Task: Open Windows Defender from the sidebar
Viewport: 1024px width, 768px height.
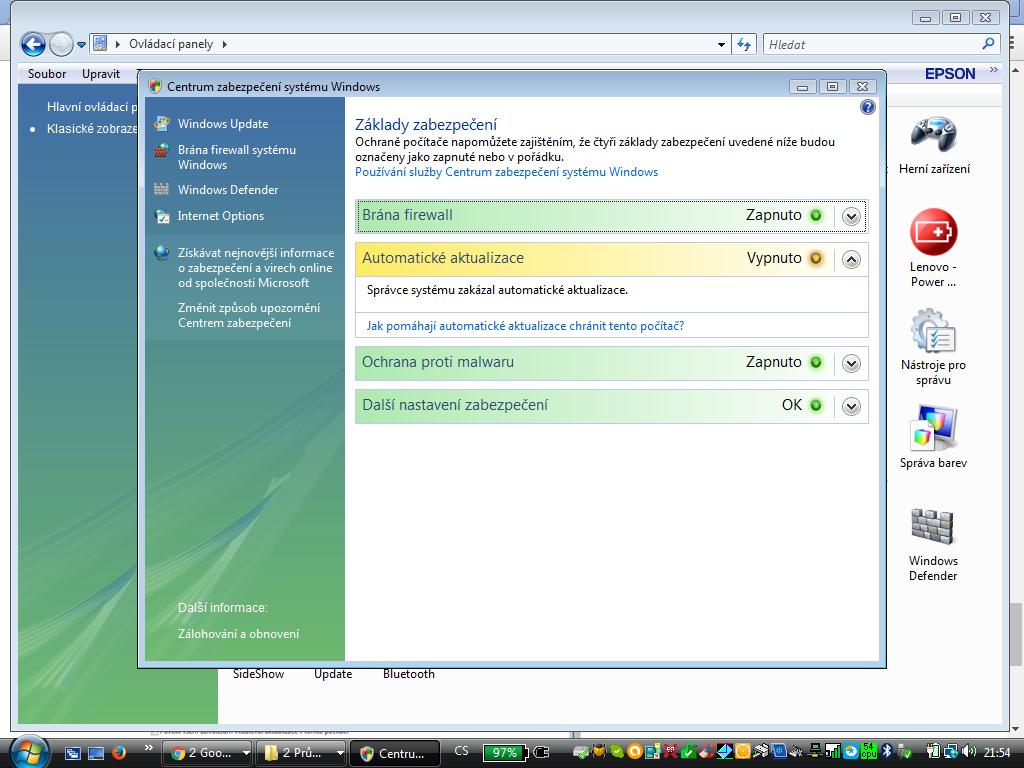Action: [x=228, y=190]
